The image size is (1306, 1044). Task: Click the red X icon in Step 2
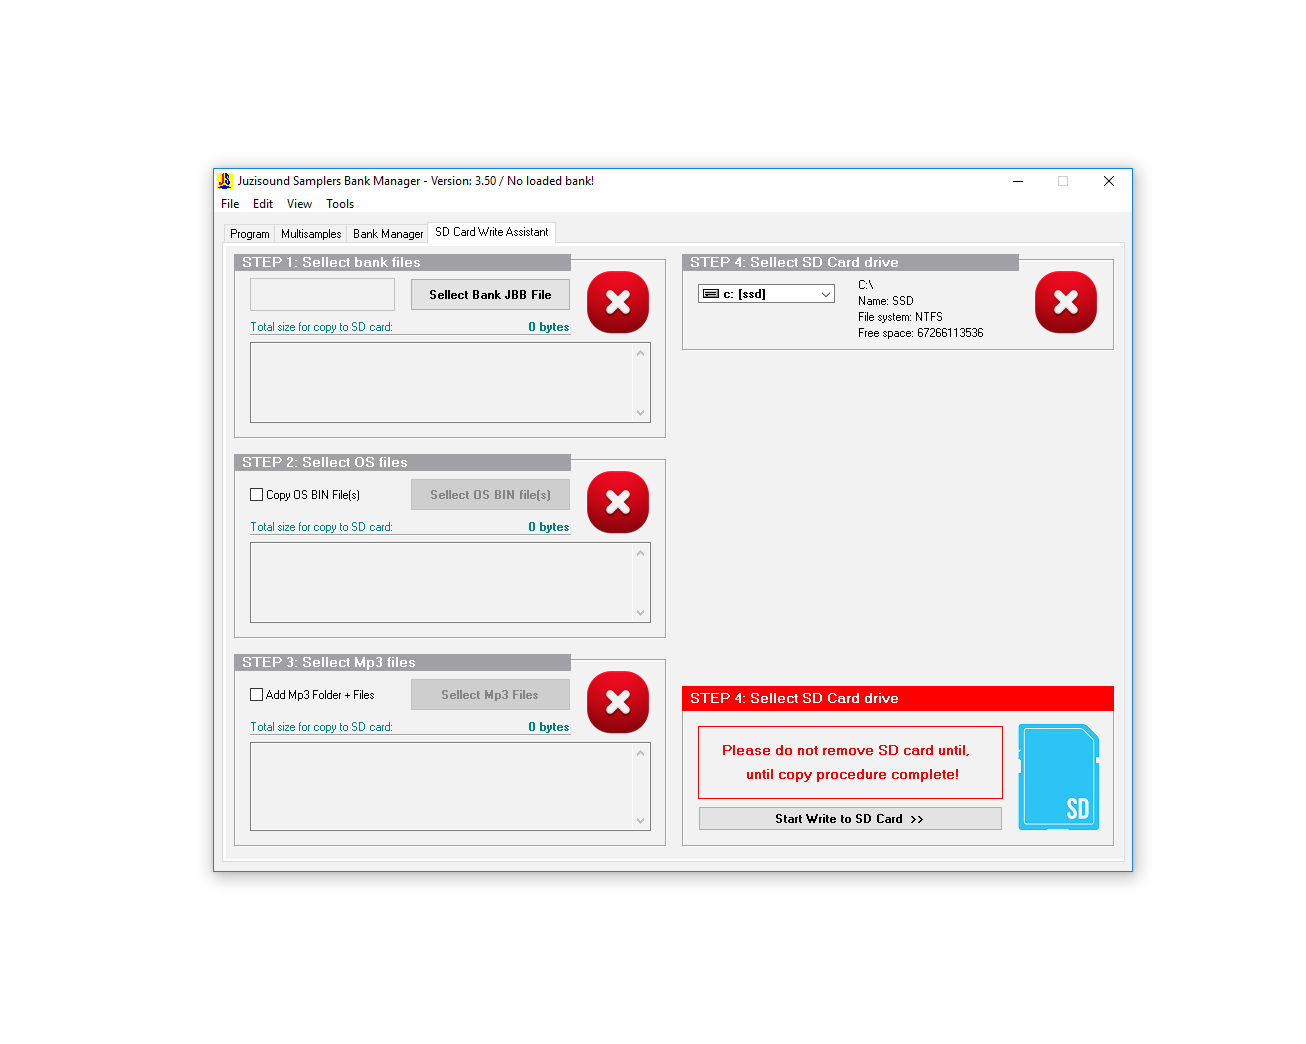coord(617,502)
